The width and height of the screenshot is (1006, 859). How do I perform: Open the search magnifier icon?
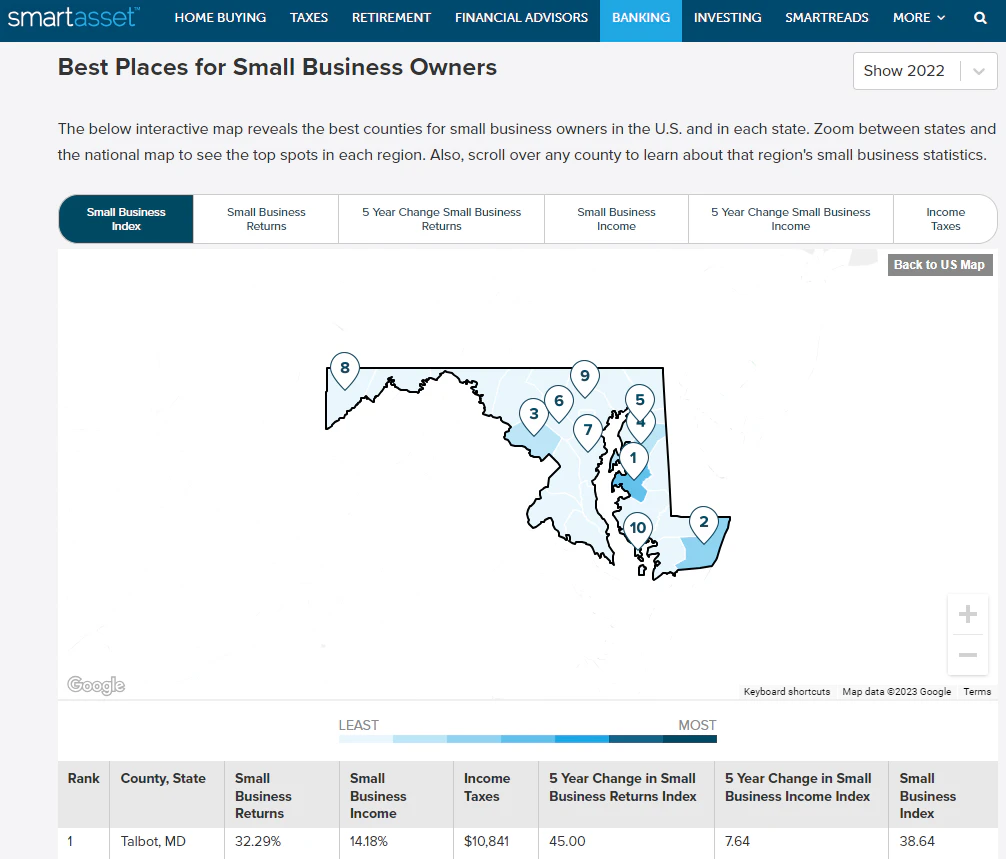pyautogui.click(x=980, y=18)
